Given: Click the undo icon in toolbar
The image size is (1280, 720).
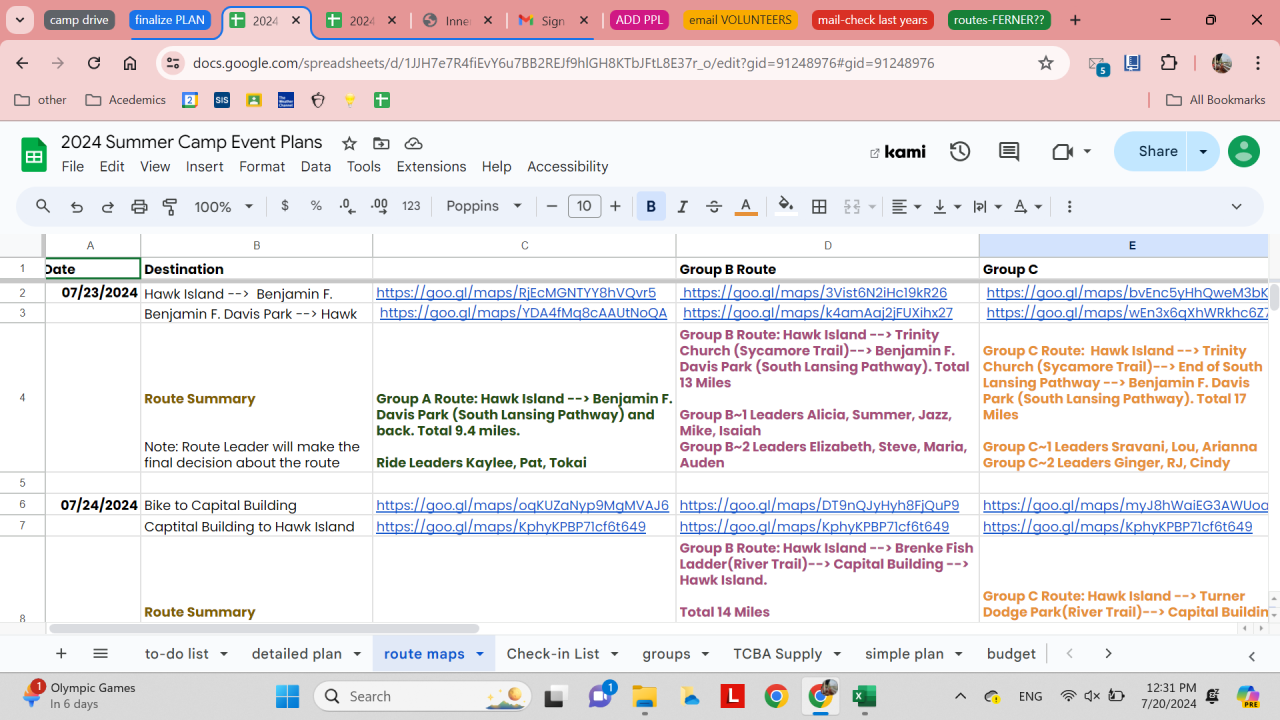Looking at the screenshot, I should pos(76,207).
